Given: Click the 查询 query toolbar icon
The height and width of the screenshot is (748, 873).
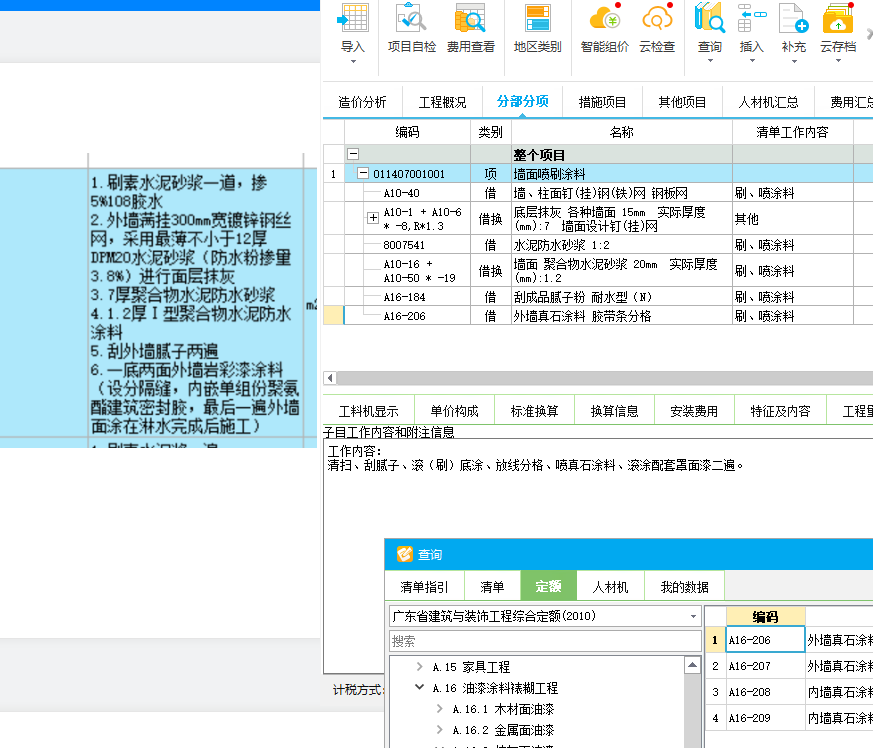Looking at the screenshot, I should tap(710, 18).
